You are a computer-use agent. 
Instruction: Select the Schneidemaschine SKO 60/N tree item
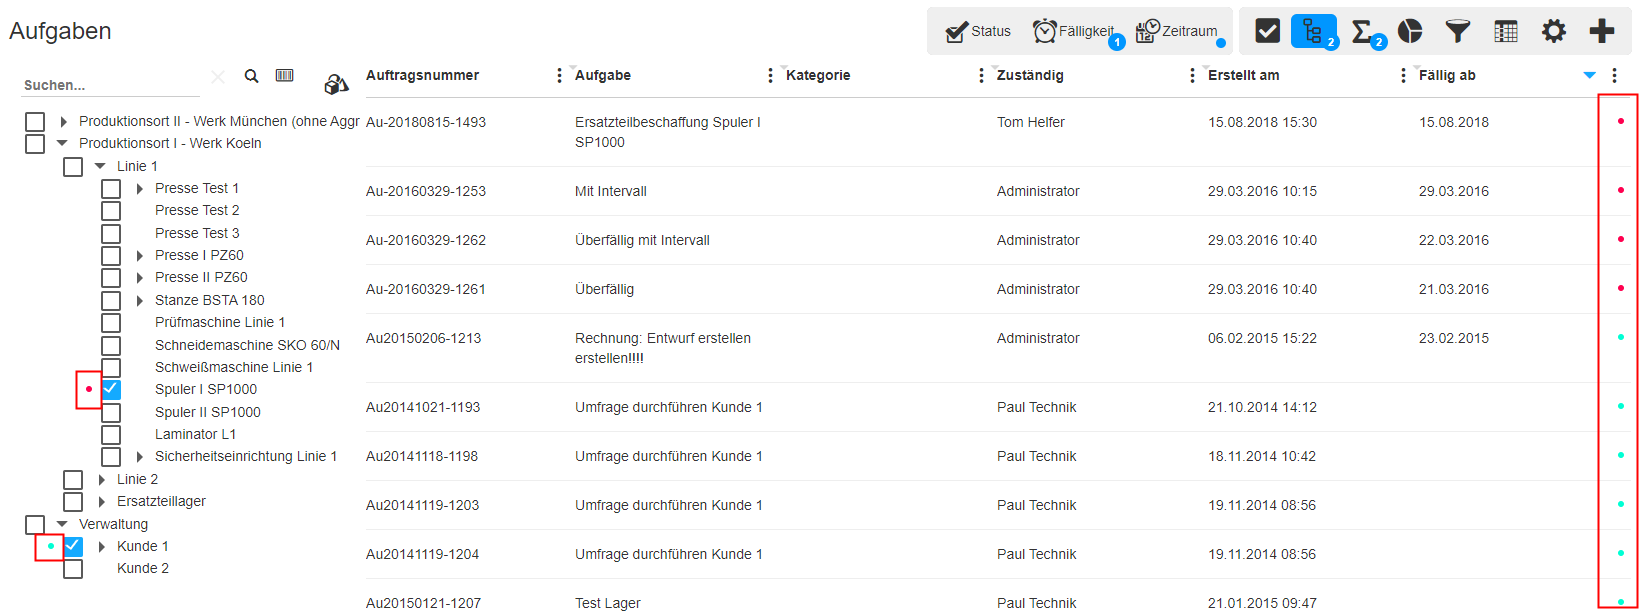click(x=247, y=345)
